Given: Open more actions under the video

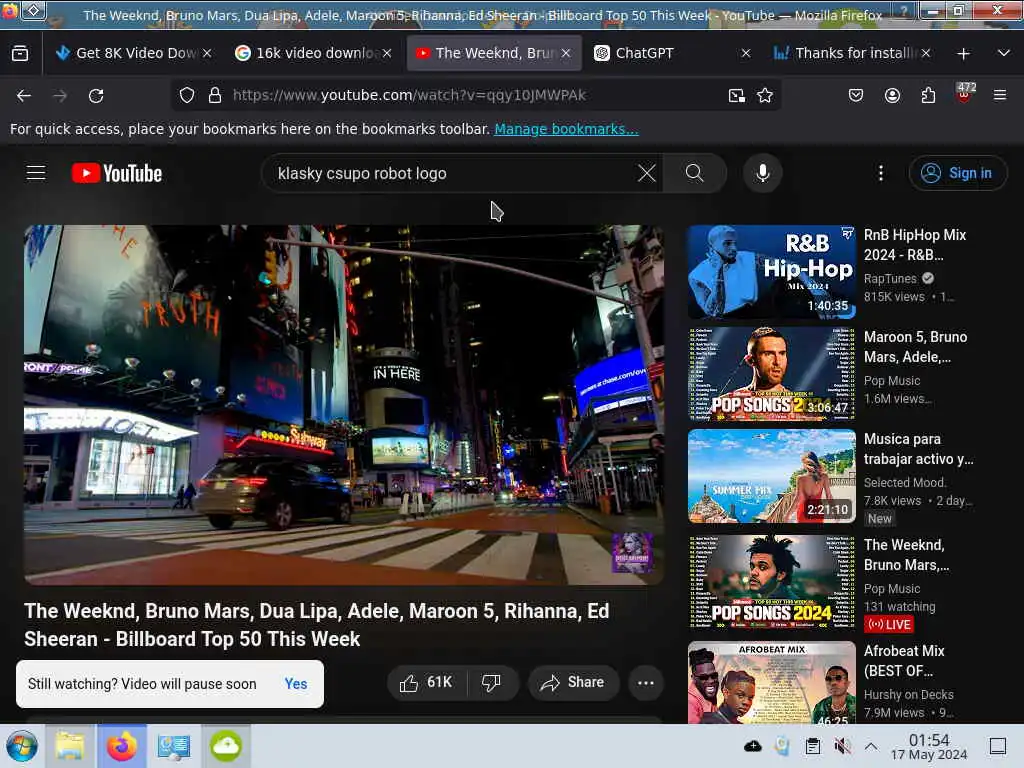Looking at the screenshot, I should click(645, 682).
